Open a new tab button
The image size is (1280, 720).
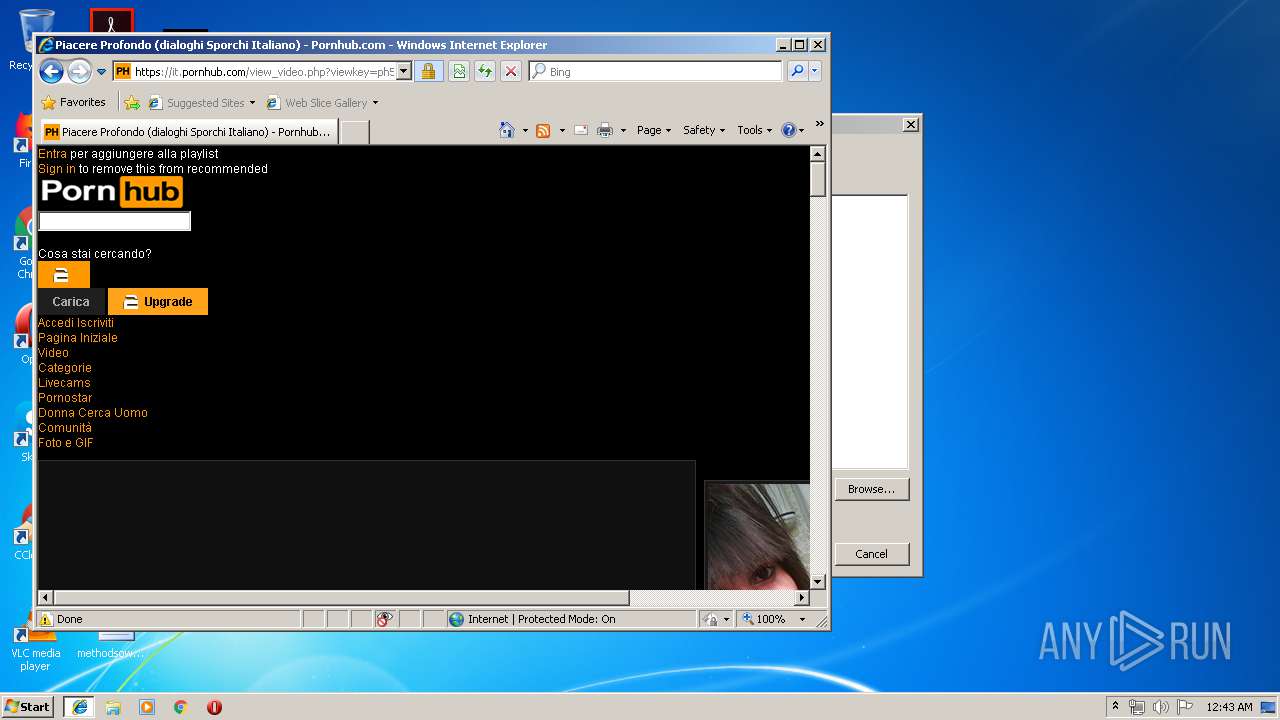click(355, 132)
